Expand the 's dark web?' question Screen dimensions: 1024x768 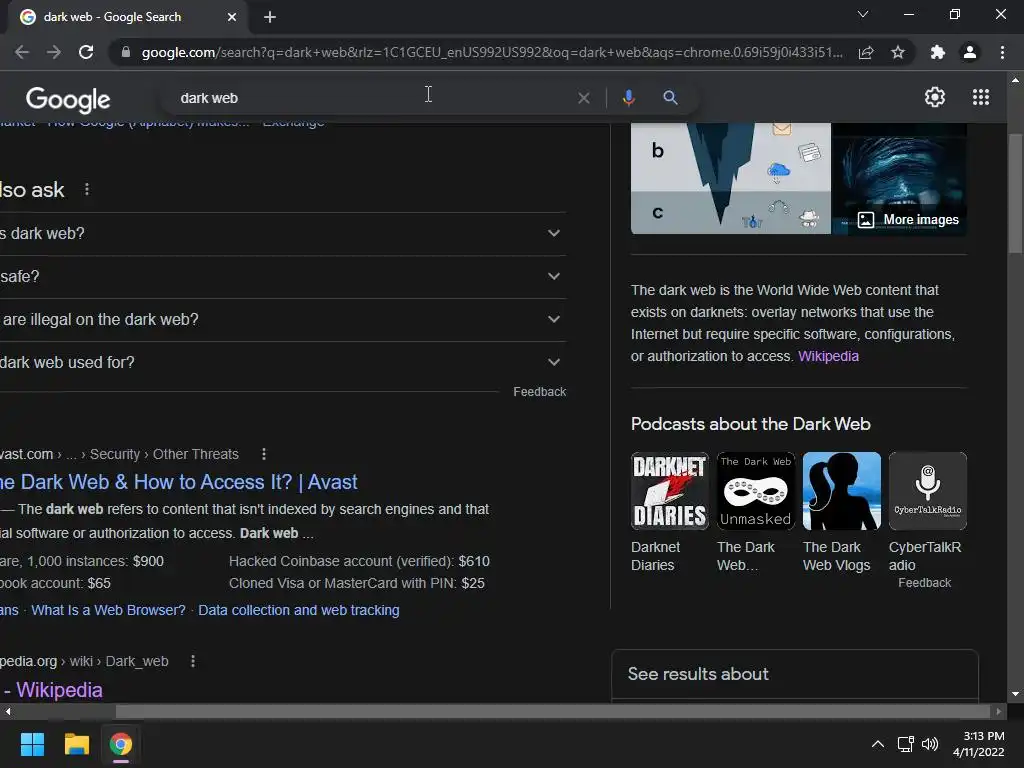[282, 234]
